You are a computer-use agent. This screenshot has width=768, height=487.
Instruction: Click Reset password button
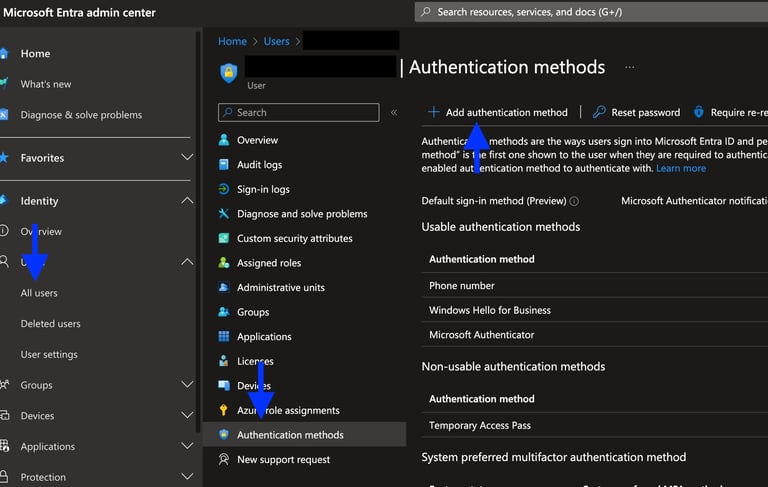tap(636, 113)
